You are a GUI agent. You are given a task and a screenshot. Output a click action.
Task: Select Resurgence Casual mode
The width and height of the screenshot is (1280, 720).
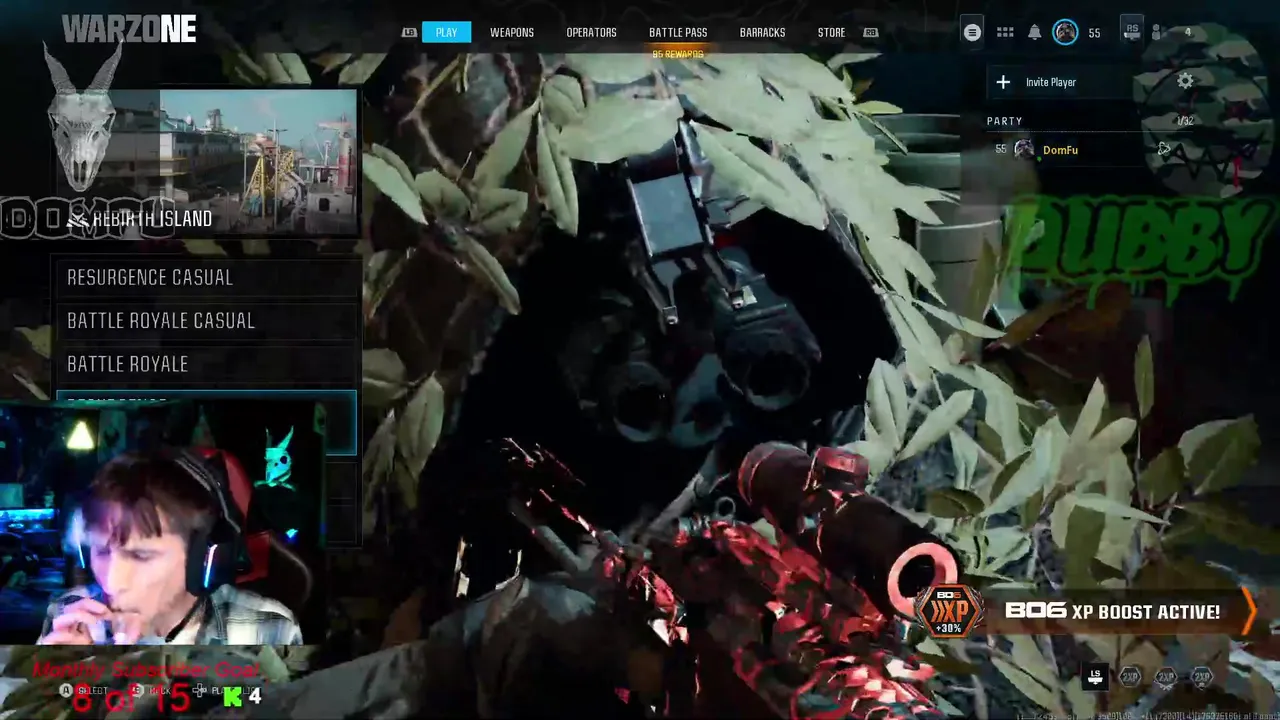tap(207, 277)
